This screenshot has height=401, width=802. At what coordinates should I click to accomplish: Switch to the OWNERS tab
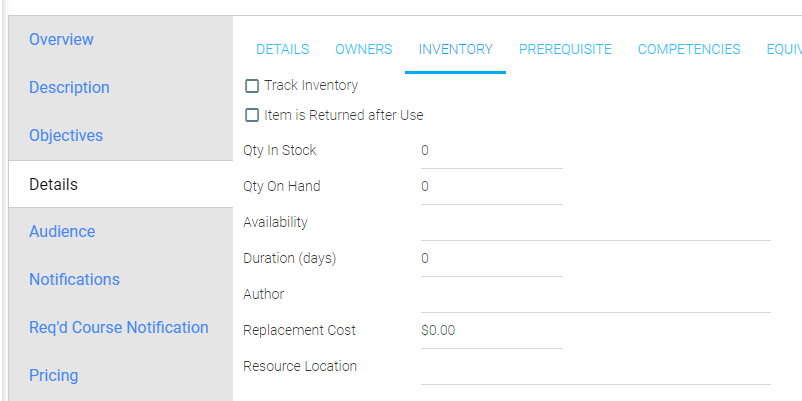coord(363,49)
